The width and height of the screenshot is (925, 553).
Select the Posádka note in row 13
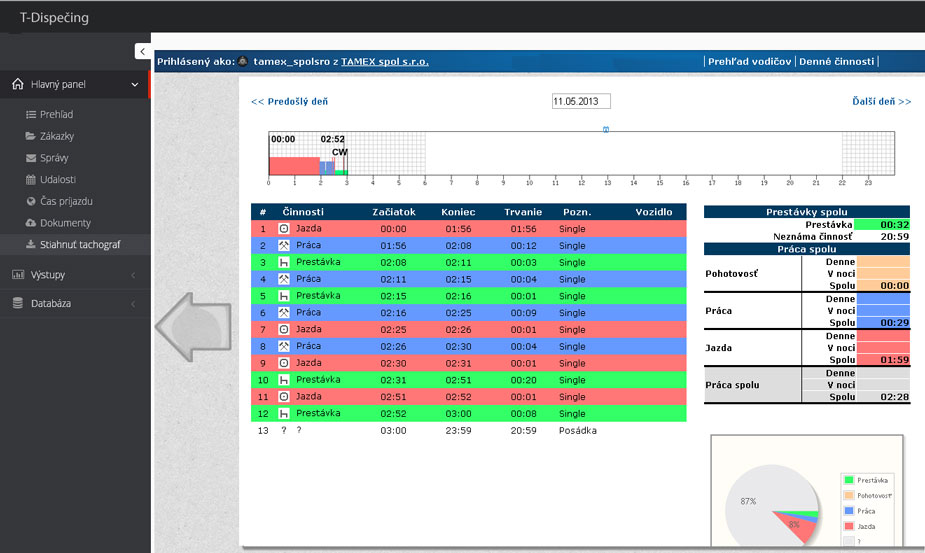pyautogui.click(x=578, y=430)
